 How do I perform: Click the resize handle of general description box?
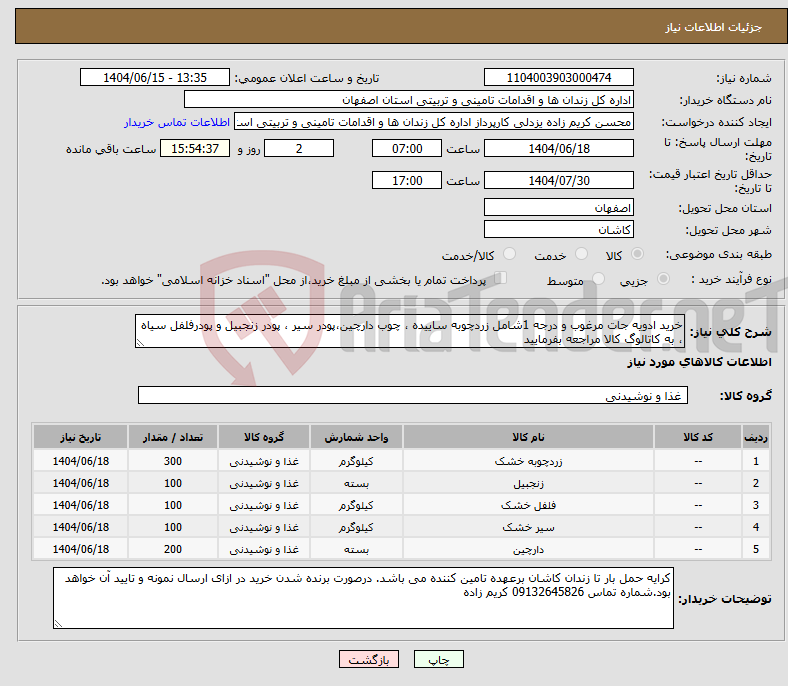(x=140, y=342)
